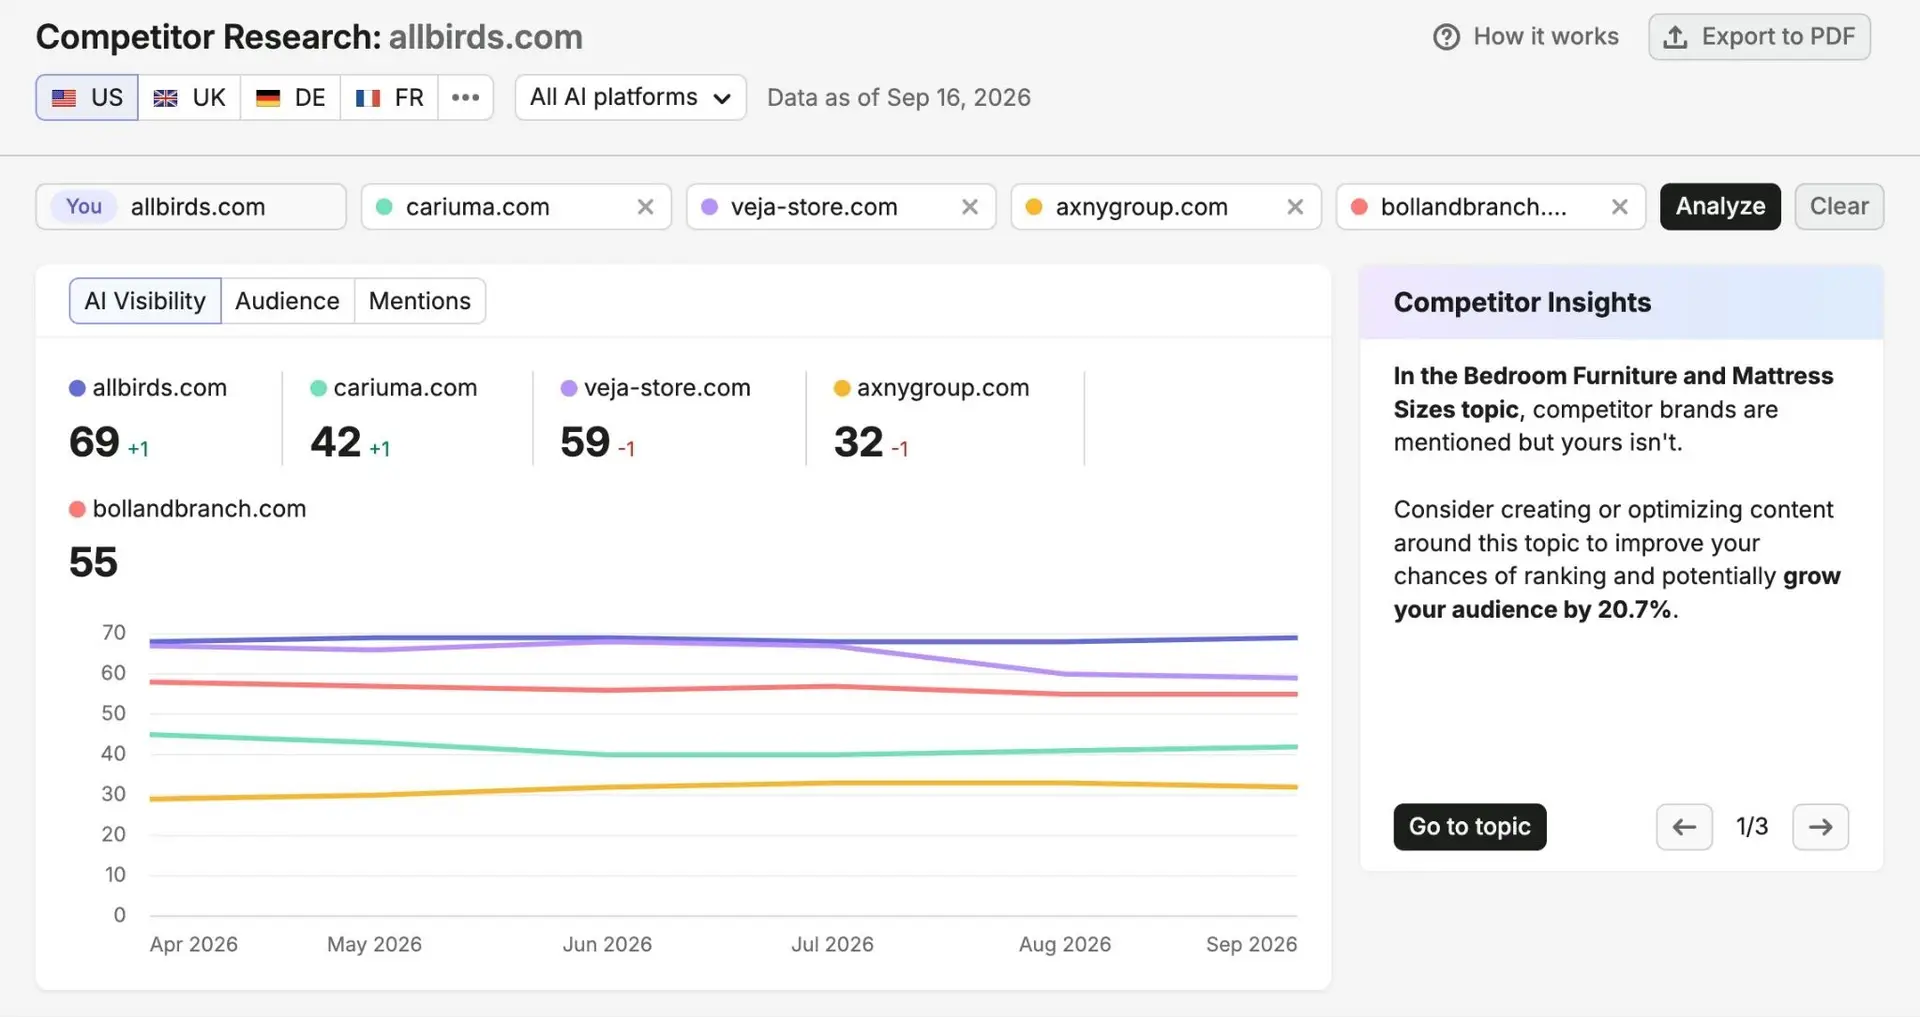This screenshot has width=1920, height=1017.
Task: Click the Competitor Insights heading
Action: point(1522,303)
